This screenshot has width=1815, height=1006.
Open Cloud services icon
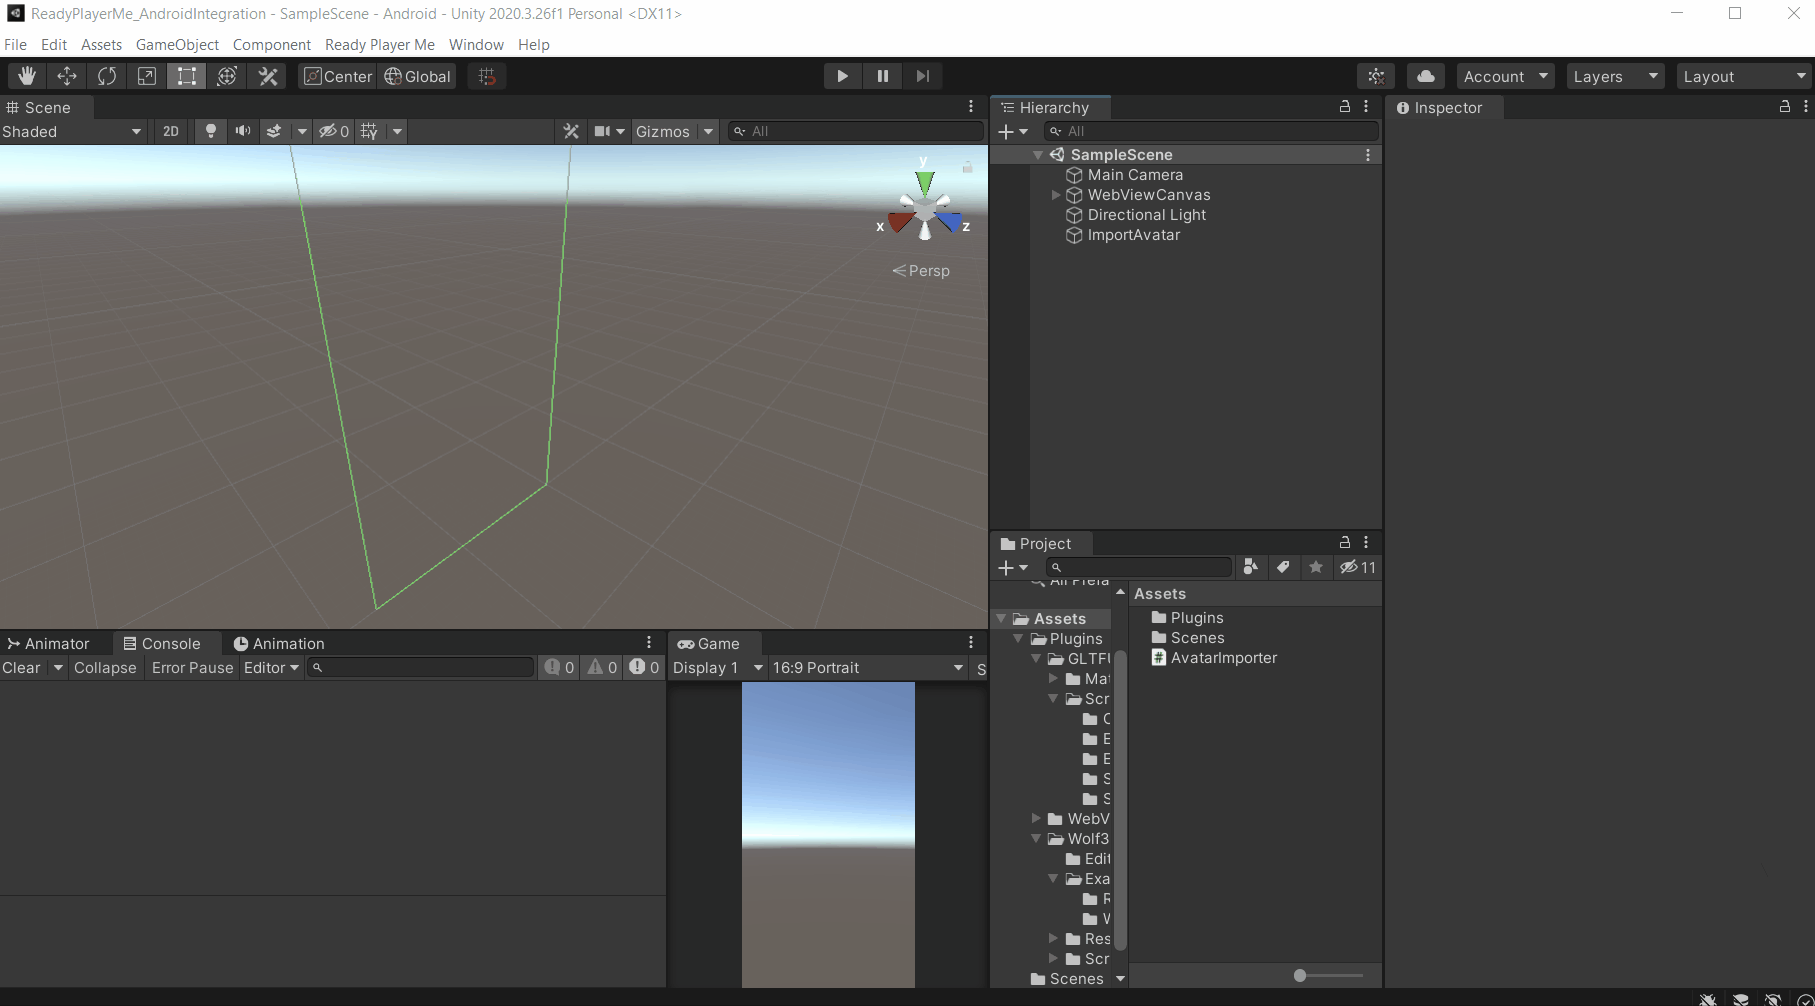[x=1426, y=76]
